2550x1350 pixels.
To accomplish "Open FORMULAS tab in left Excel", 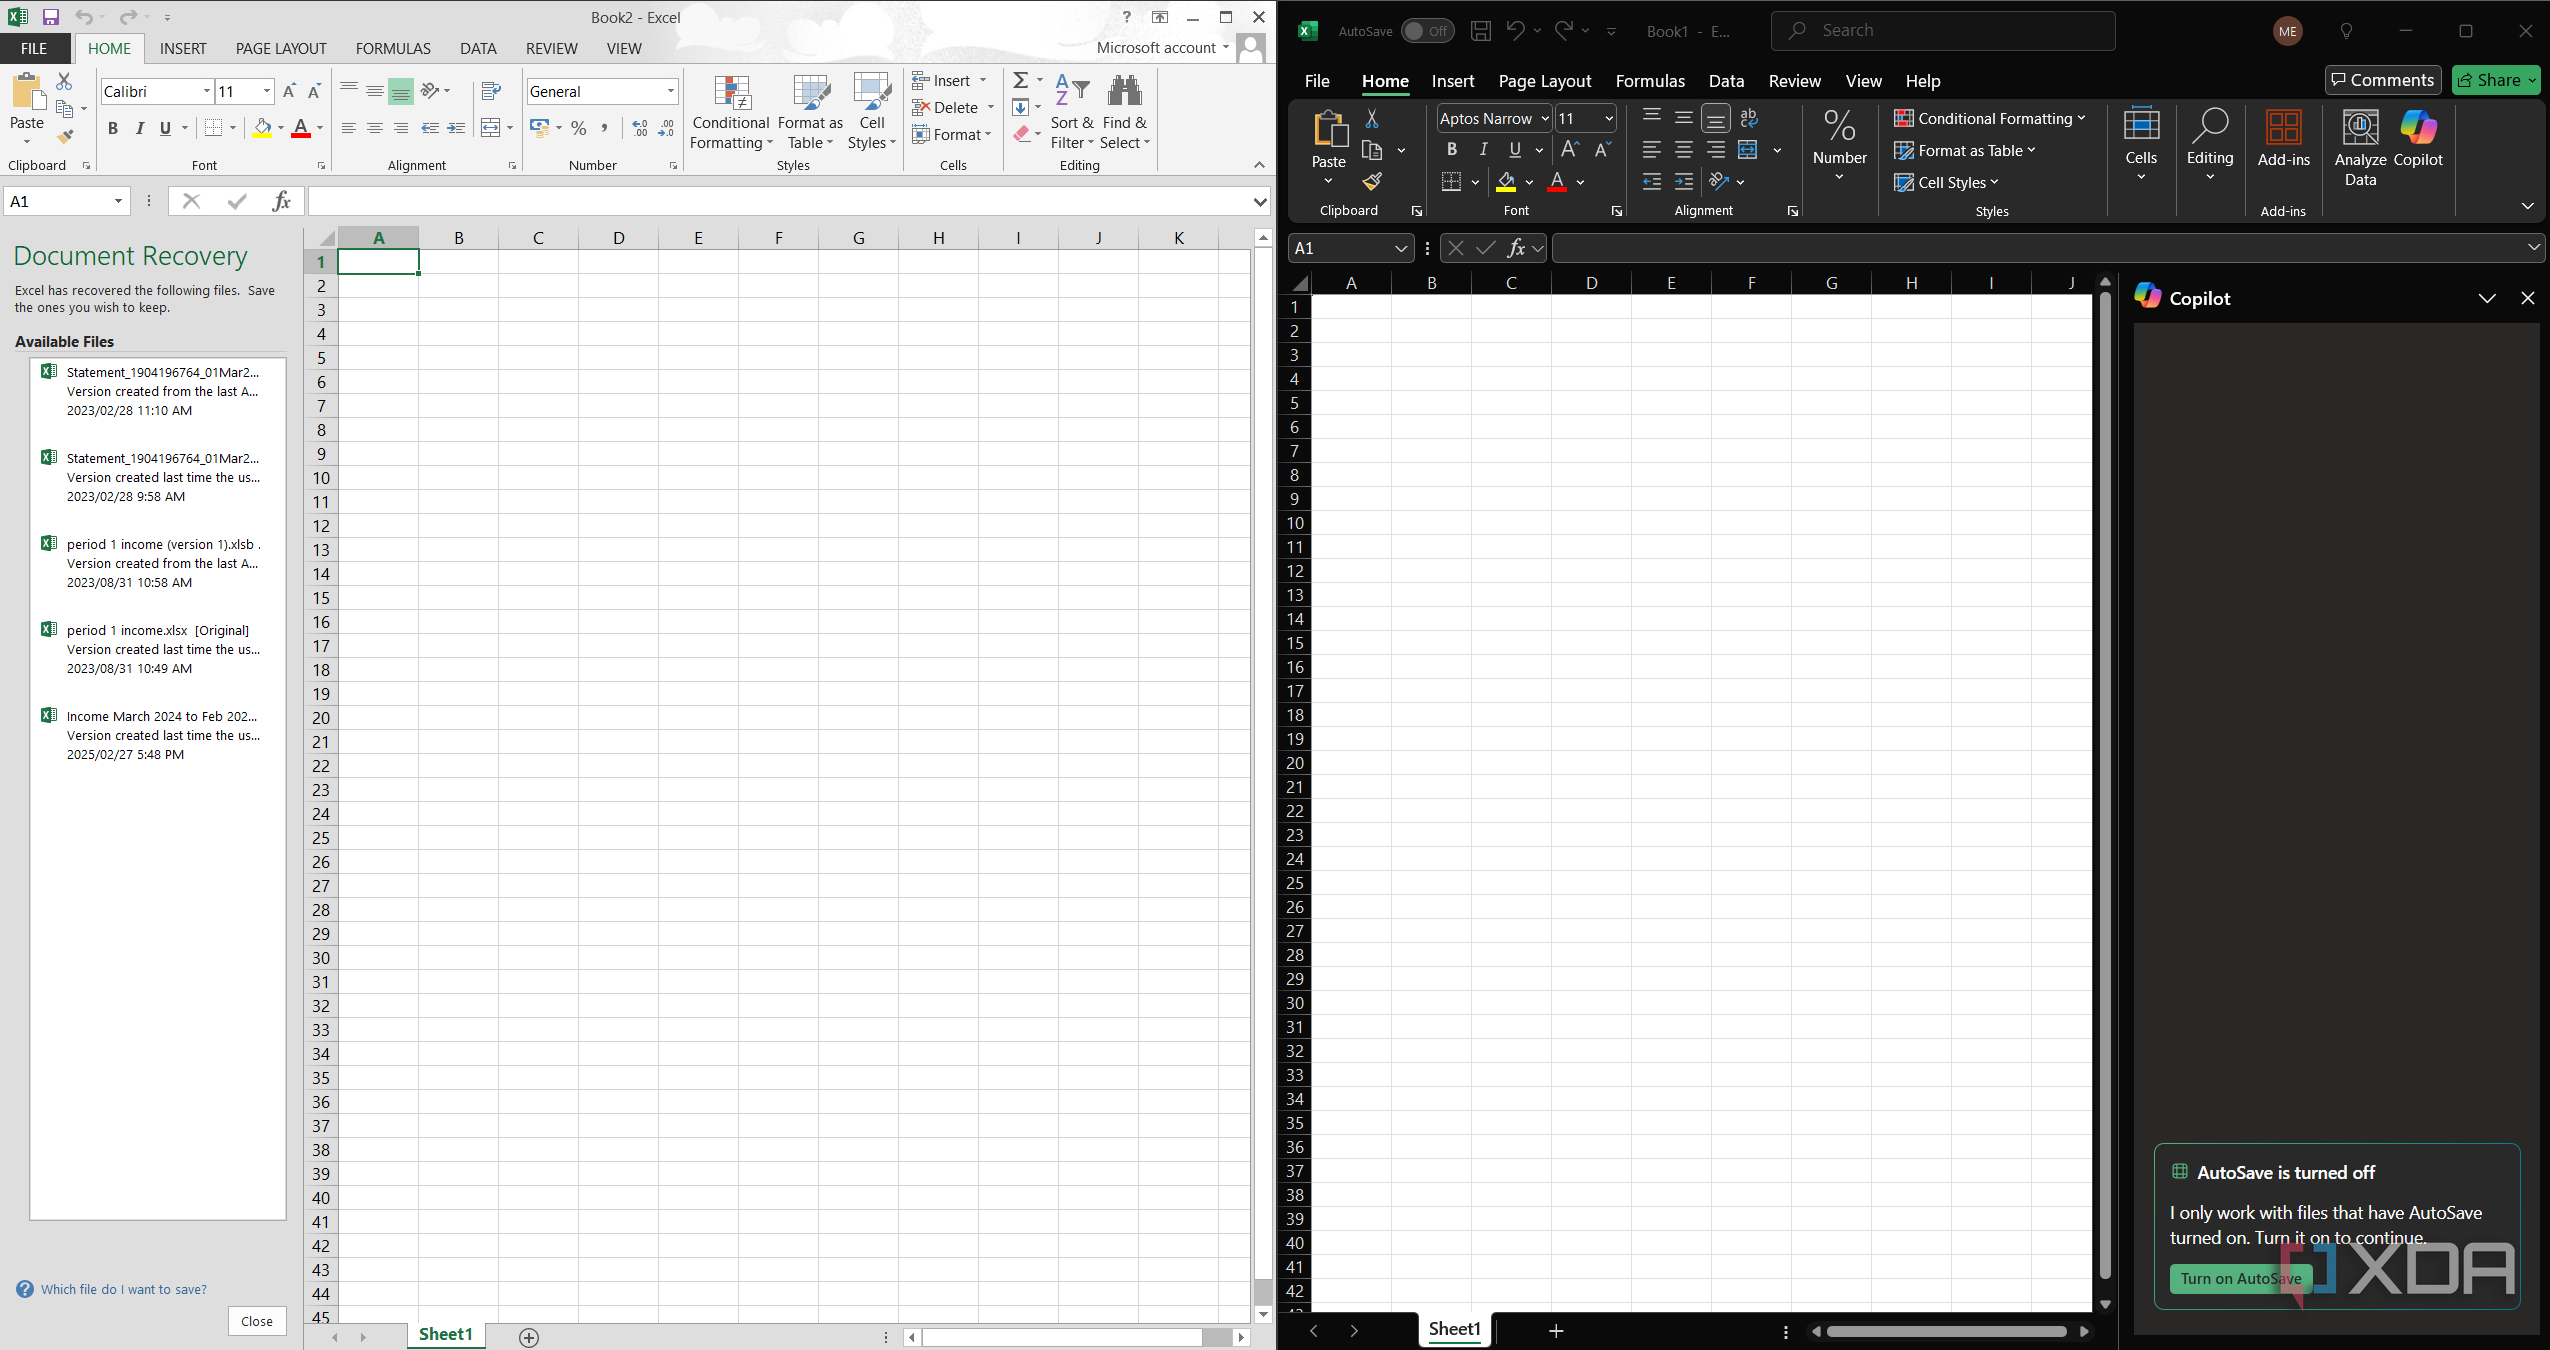I will (x=393, y=48).
